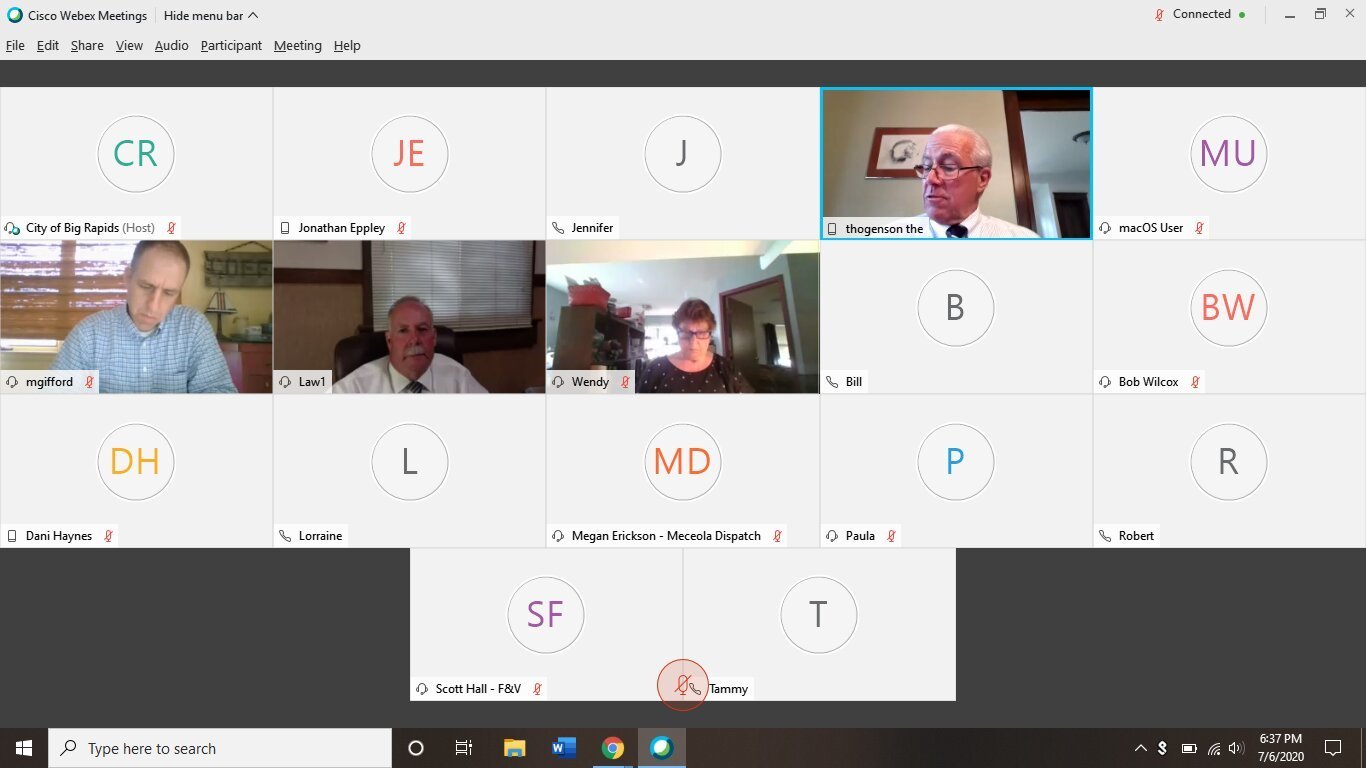
Task: Open the Participant menu
Action: click(231, 46)
